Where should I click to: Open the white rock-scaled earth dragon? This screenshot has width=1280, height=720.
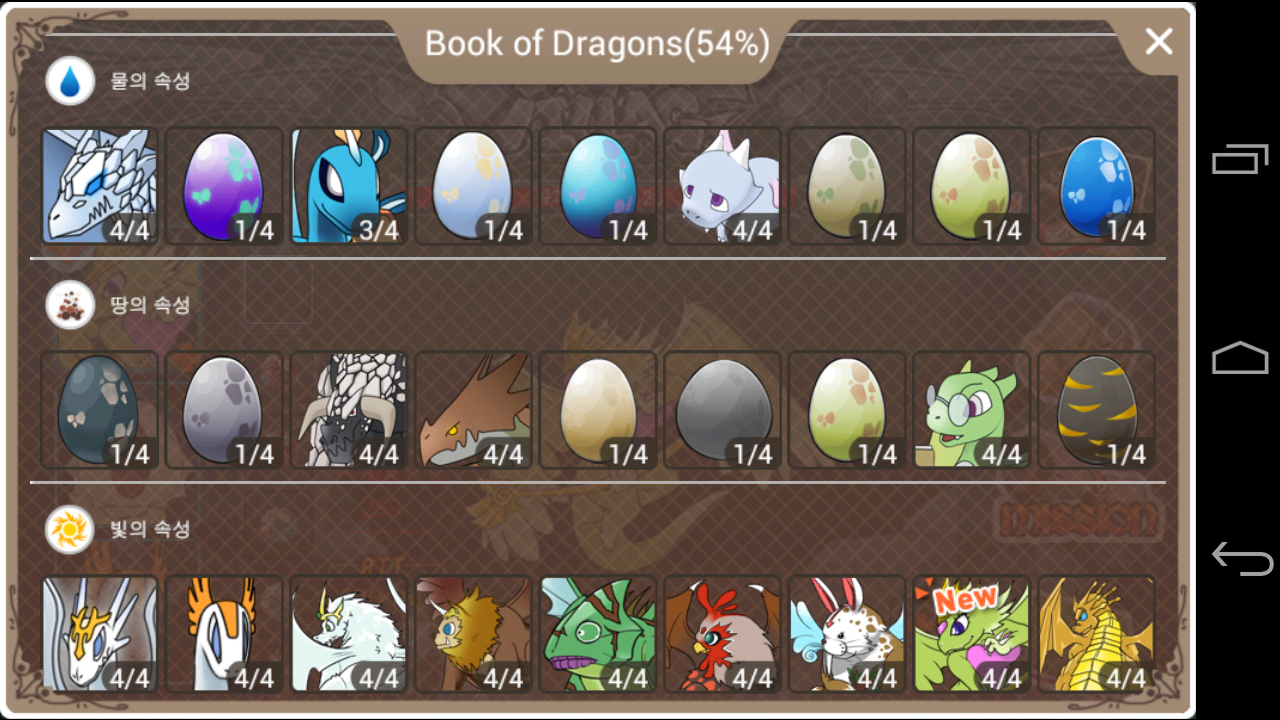pos(348,409)
